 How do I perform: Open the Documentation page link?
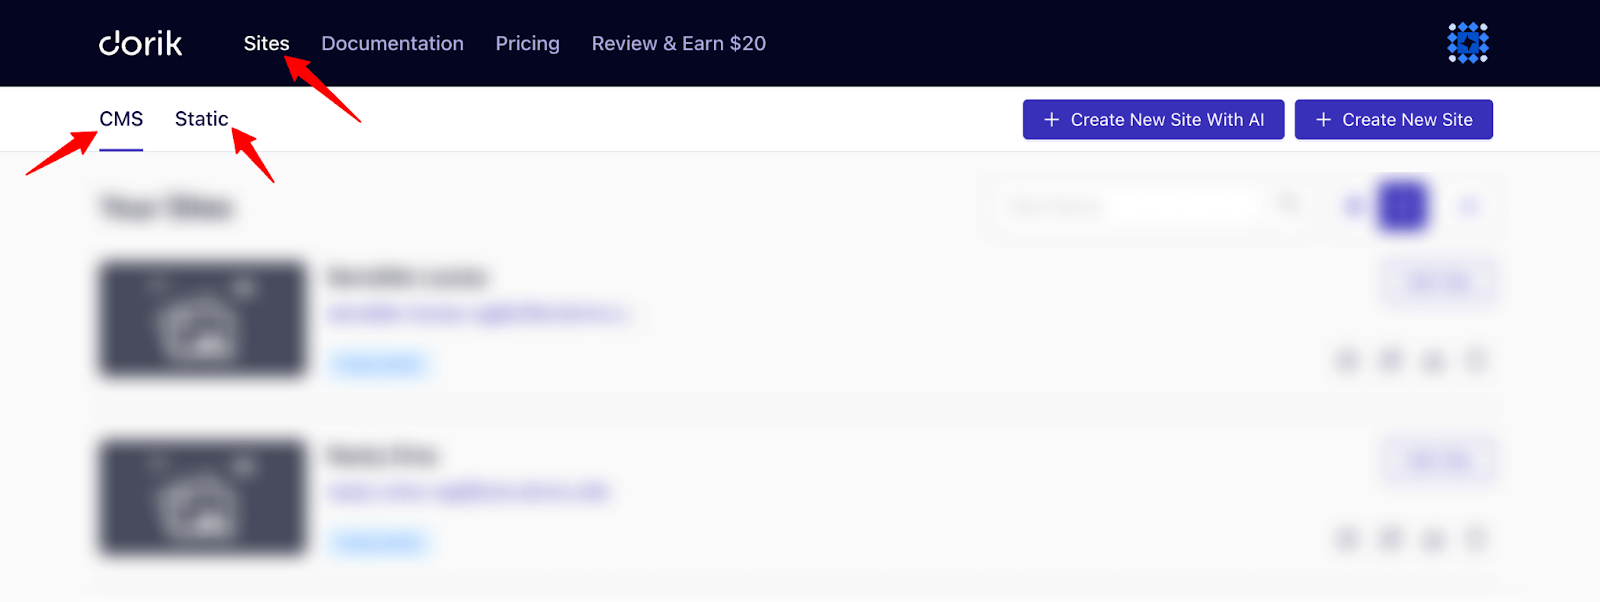pyautogui.click(x=392, y=43)
